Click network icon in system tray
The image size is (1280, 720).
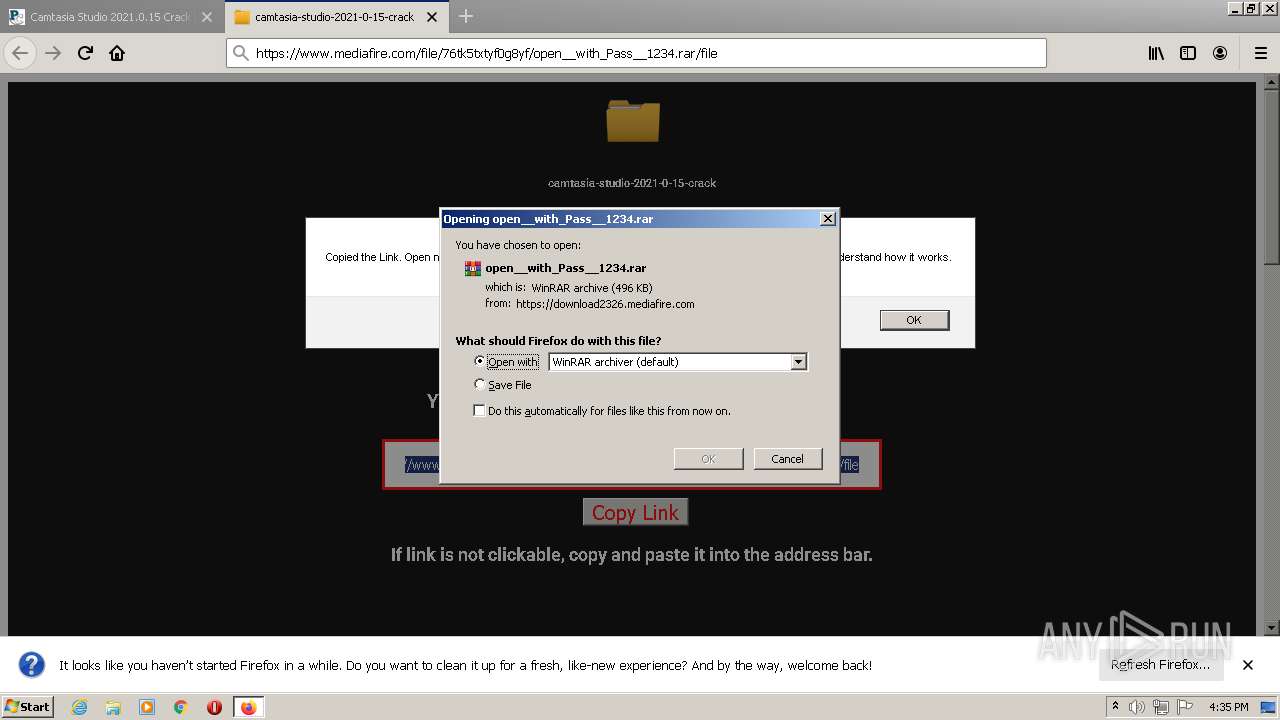(x=1161, y=707)
